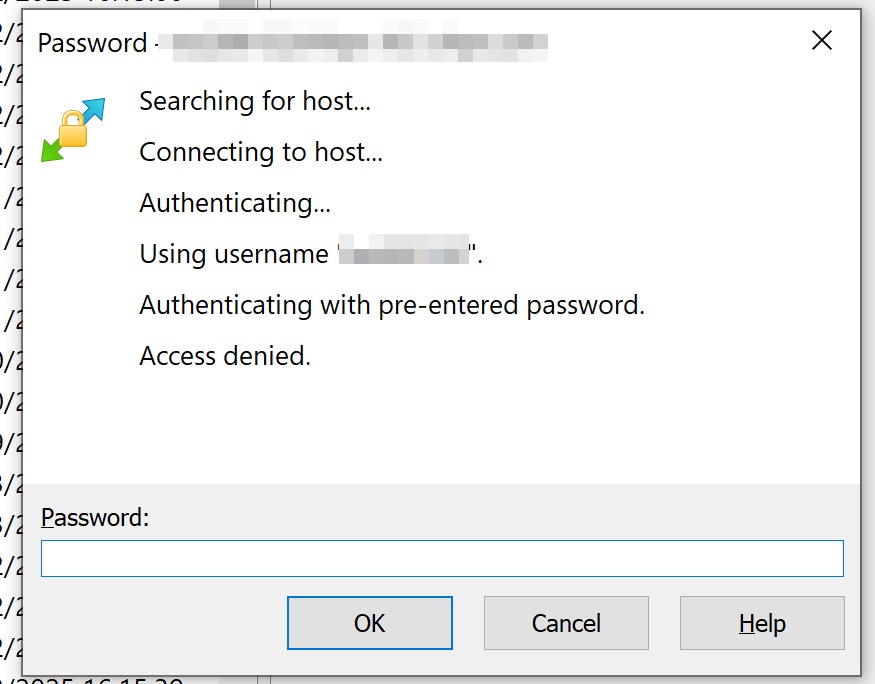The height and width of the screenshot is (684, 875).
Task: Click the blurred username value
Action: 404,254
